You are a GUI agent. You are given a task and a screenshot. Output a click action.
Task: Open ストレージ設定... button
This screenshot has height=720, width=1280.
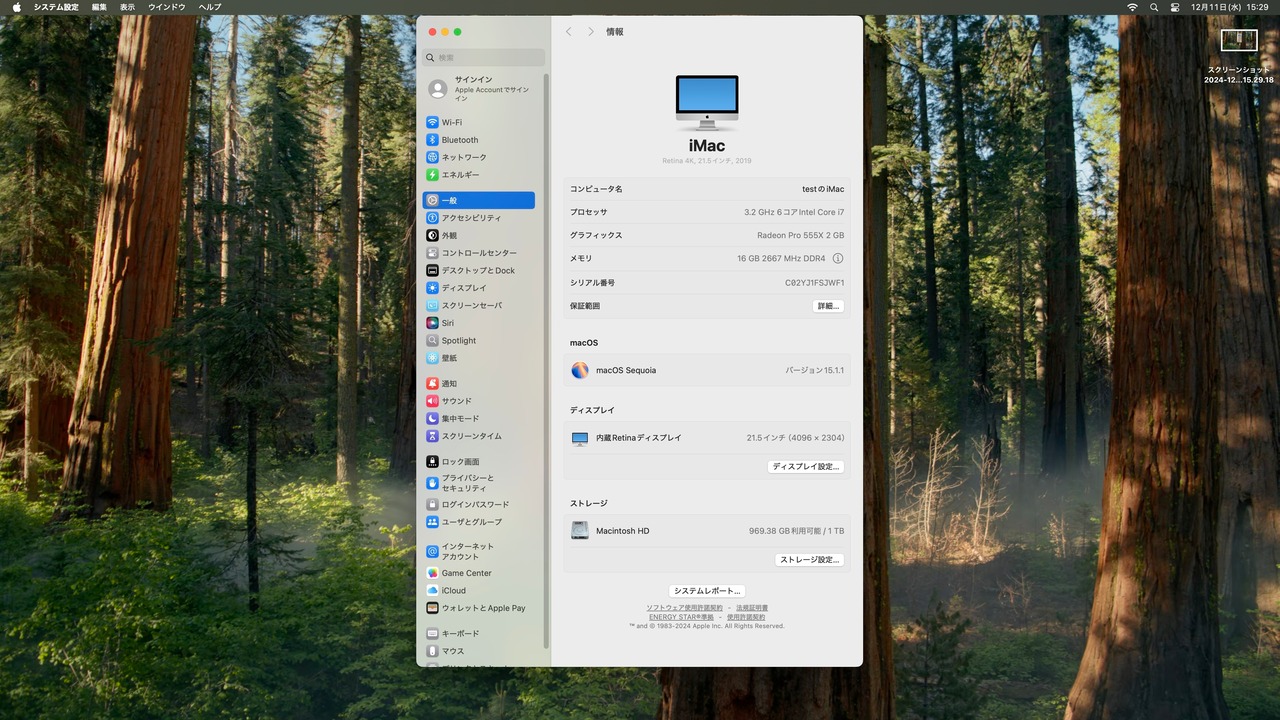(x=810, y=560)
